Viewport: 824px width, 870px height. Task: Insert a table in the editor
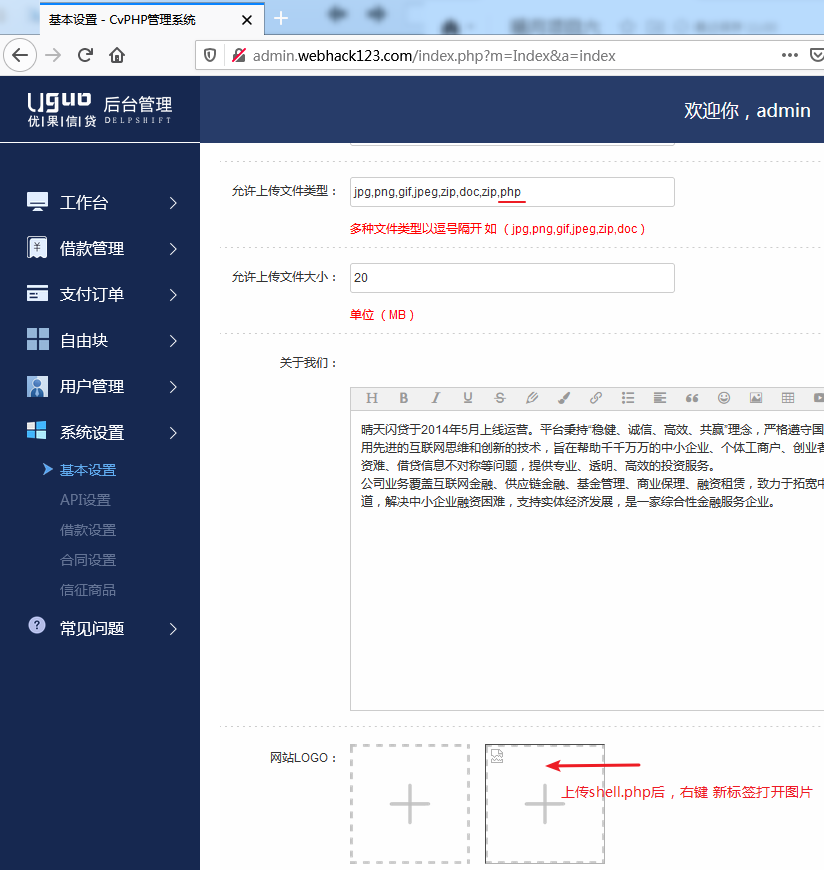[x=788, y=398]
